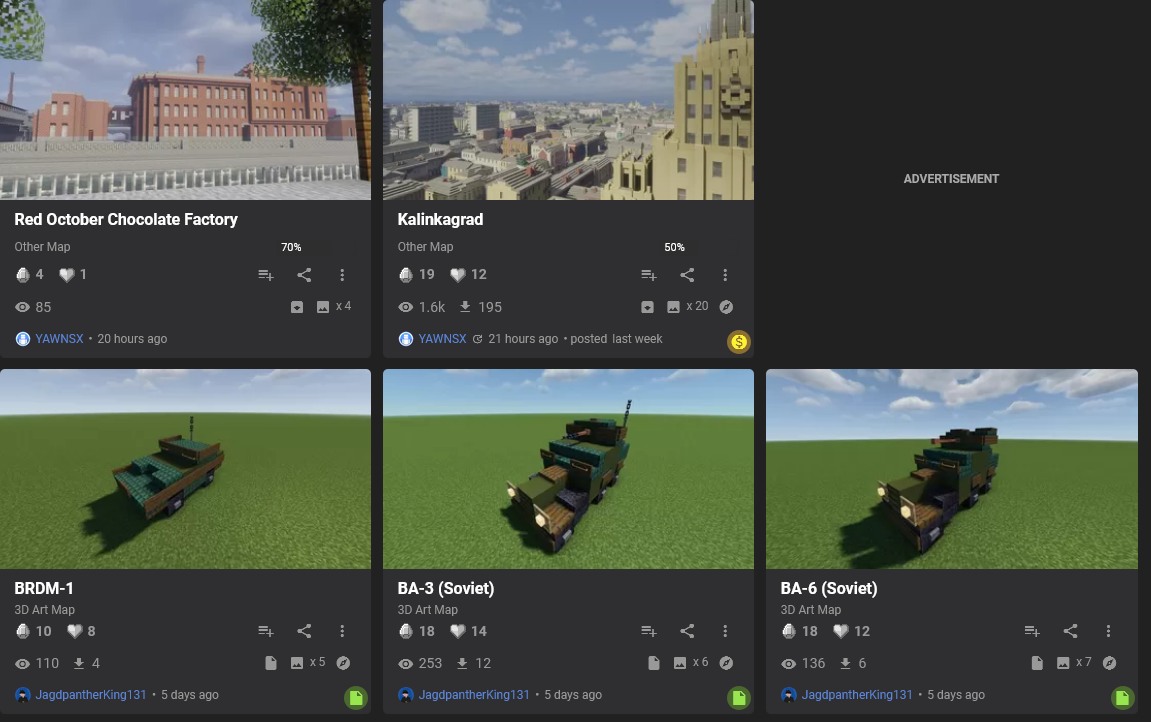Give diamond to BA-6 (Soviet)
This screenshot has width=1151, height=722.
coord(789,631)
